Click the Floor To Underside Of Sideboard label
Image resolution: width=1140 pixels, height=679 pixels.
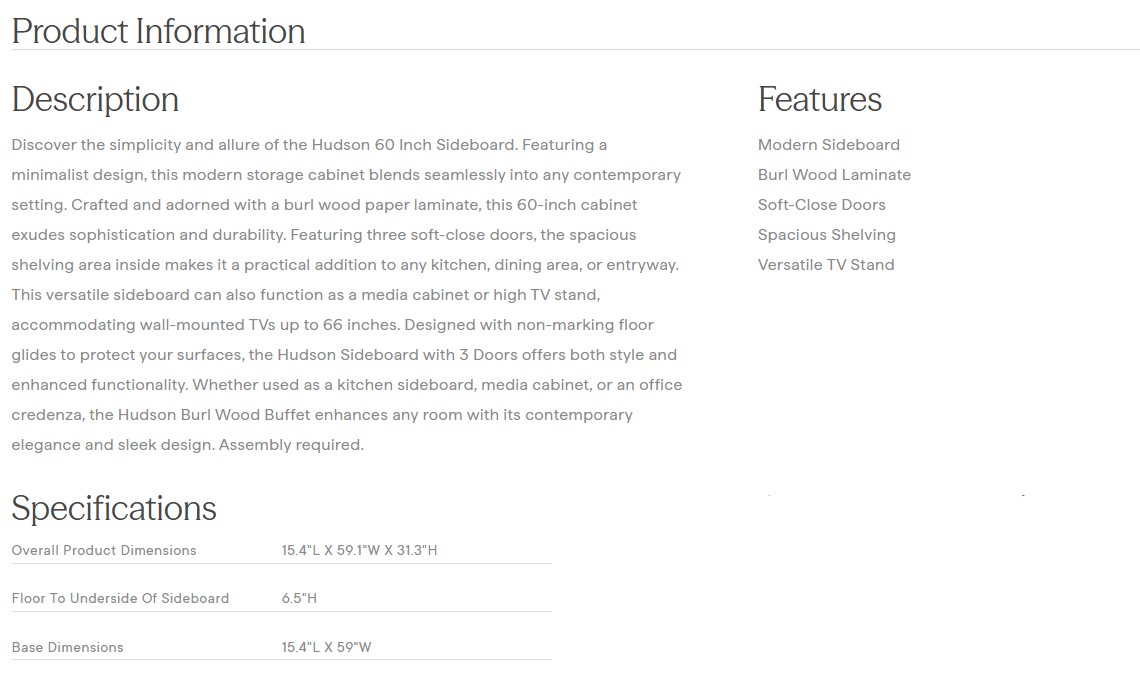tap(120, 598)
